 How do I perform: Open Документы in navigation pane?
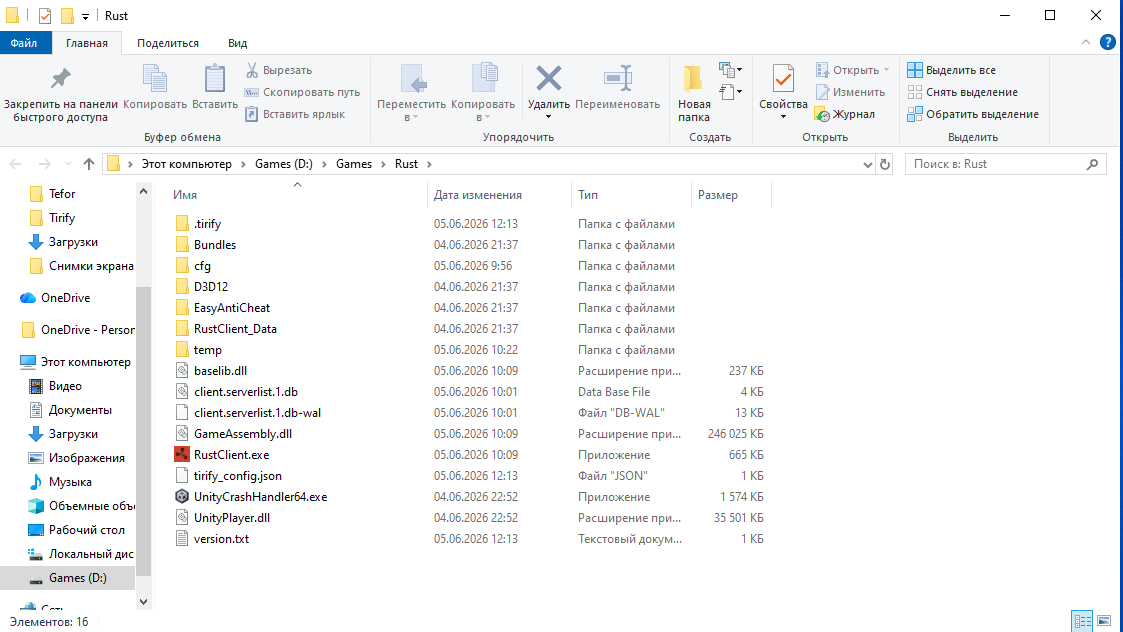[79, 410]
